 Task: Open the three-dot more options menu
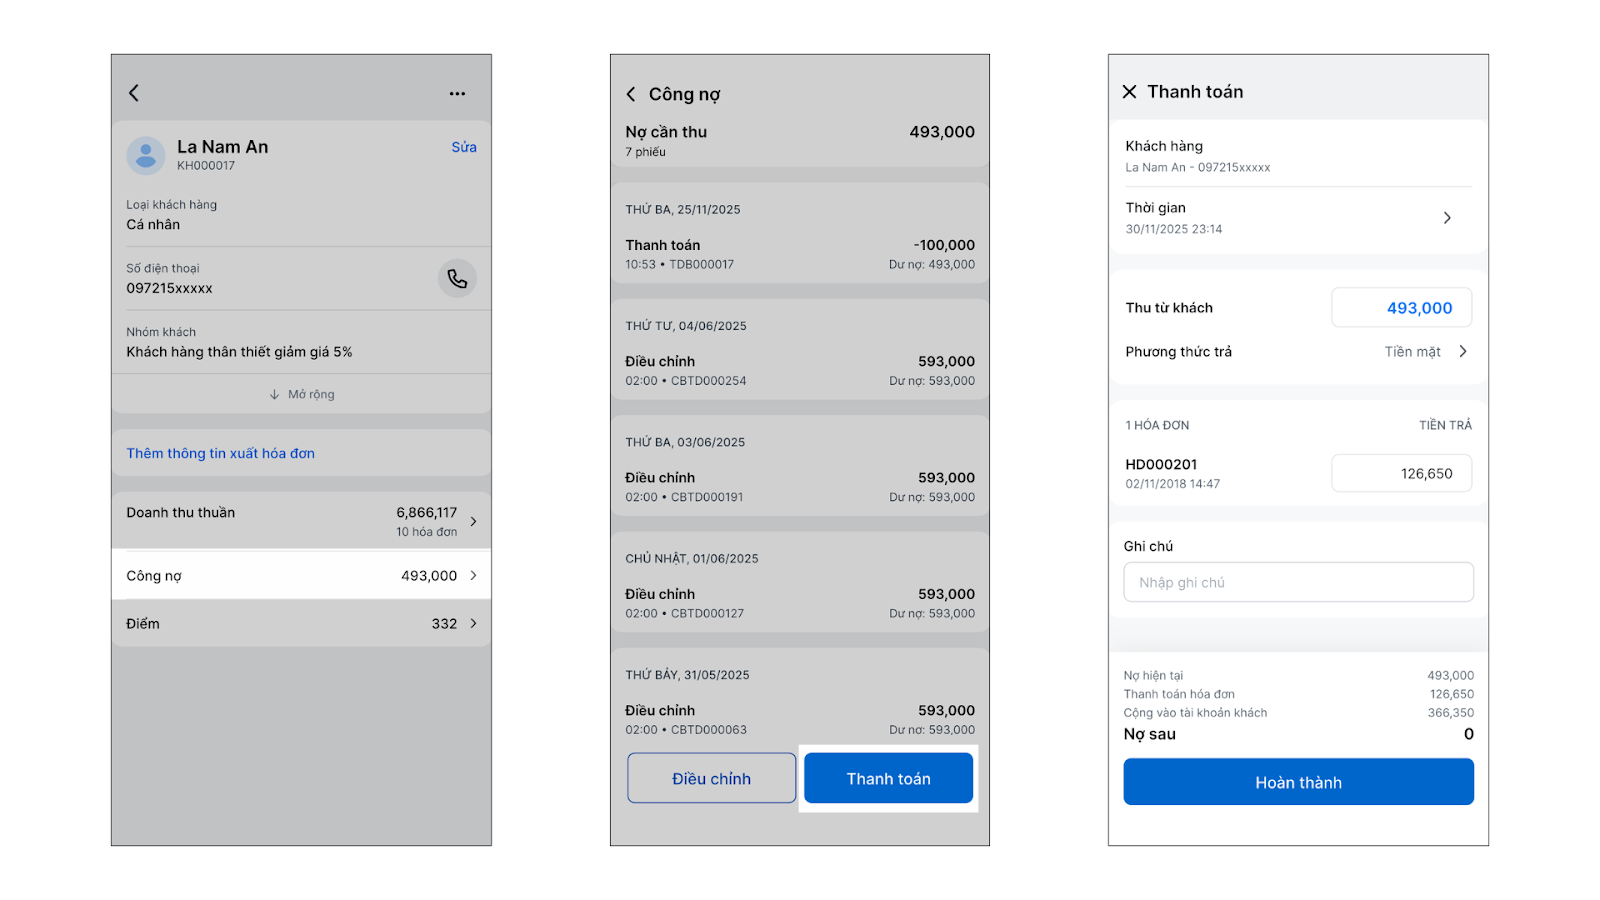click(x=457, y=94)
